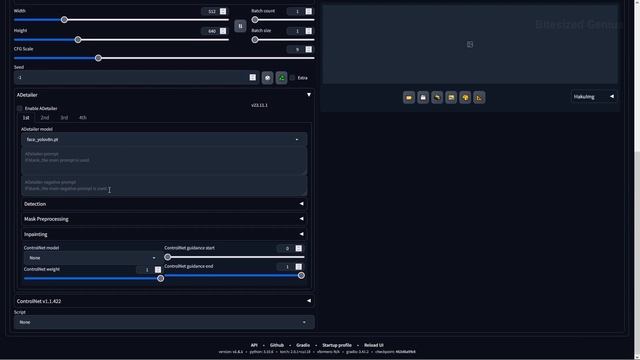Click the Batch size slider handle
This screenshot has height=360, width=640.
pyautogui.click(x=255, y=40)
